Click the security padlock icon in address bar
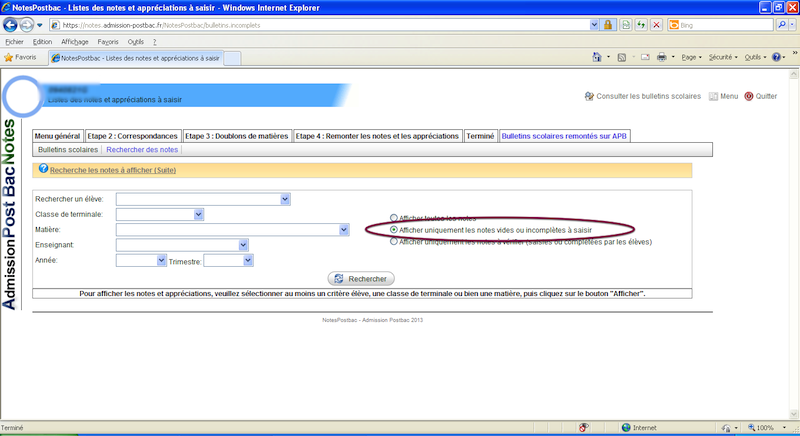The width and height of the screenshot is (800, 436). (x=607, y=24)
